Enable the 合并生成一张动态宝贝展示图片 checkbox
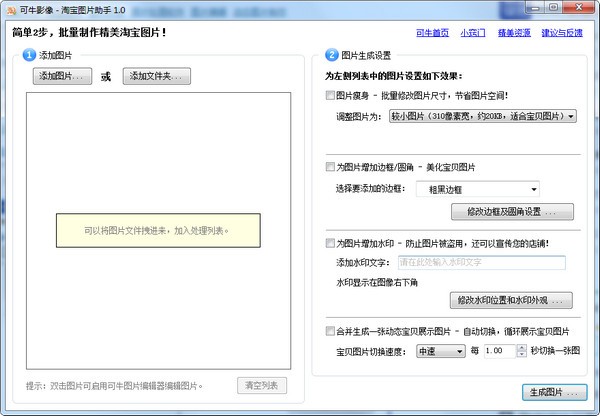600x416 pixels. point(330,331)
